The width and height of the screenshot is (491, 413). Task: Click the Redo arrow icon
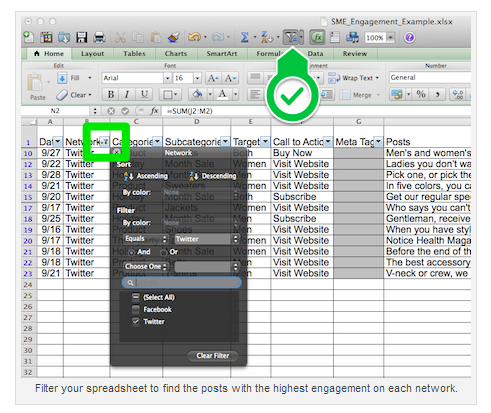click(217, 37)
